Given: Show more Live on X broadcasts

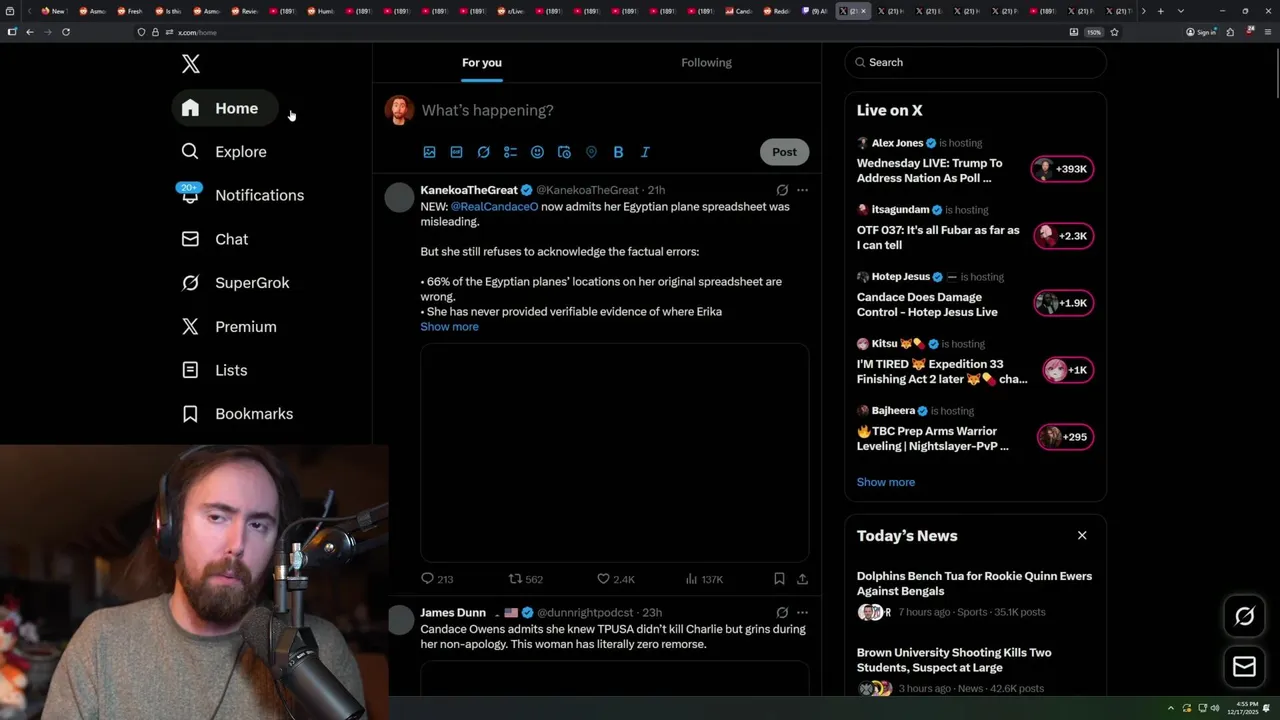Looking at the screenshot, I should point(886,482).
